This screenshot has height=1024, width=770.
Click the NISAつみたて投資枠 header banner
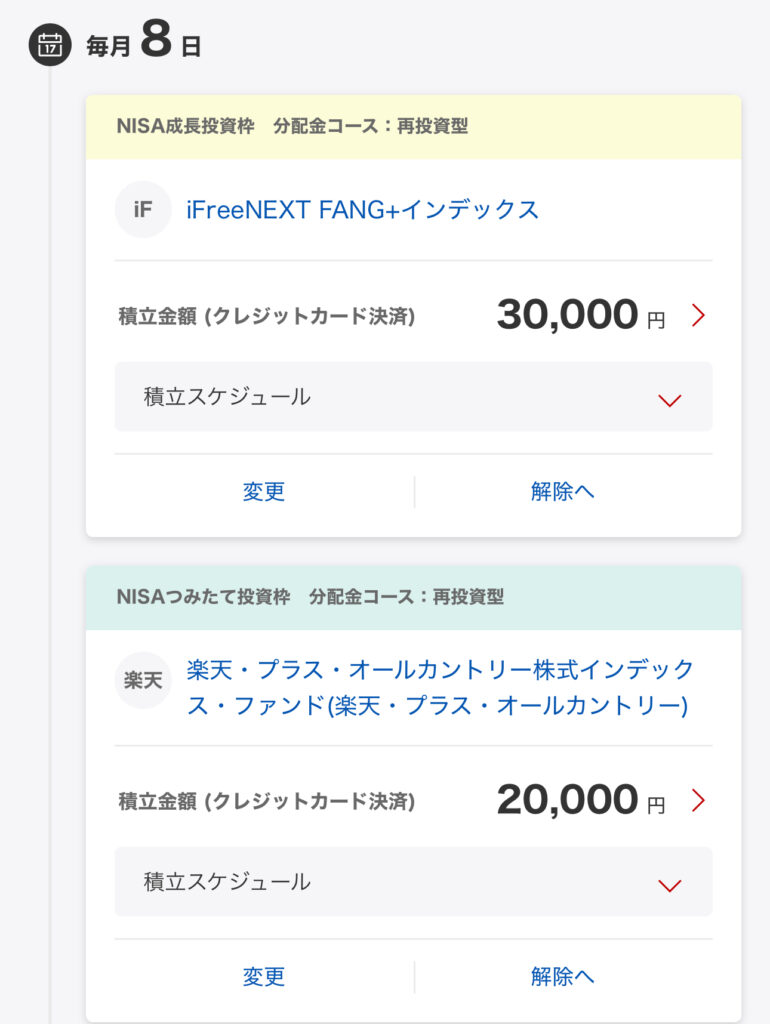tap(413, 597)
